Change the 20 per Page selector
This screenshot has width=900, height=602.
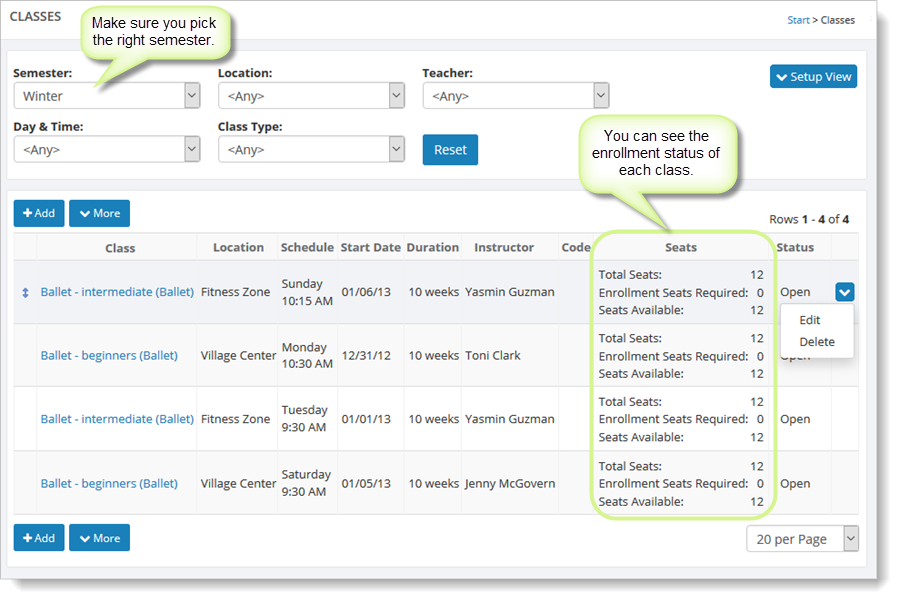(x=802, y=539)
